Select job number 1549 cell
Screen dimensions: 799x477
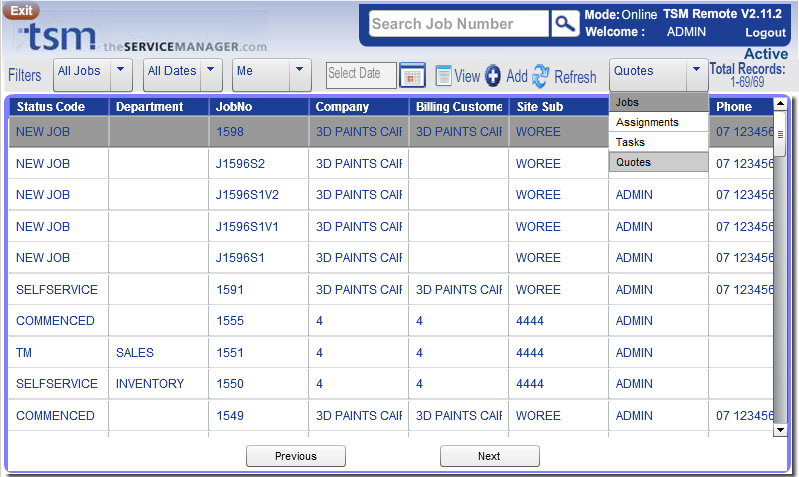(x=258, y=416)
